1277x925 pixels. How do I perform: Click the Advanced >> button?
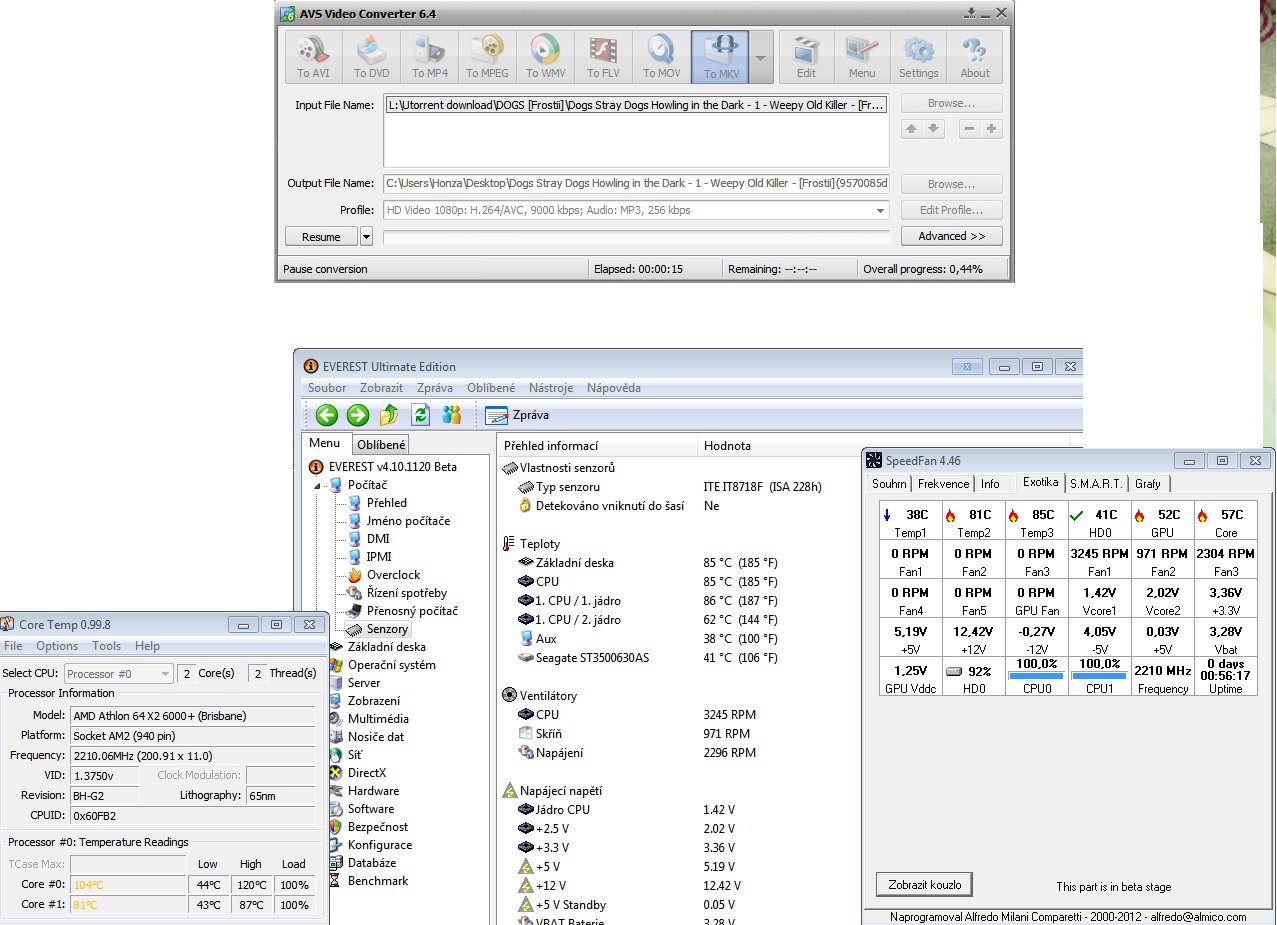click(x=951, y=237)
